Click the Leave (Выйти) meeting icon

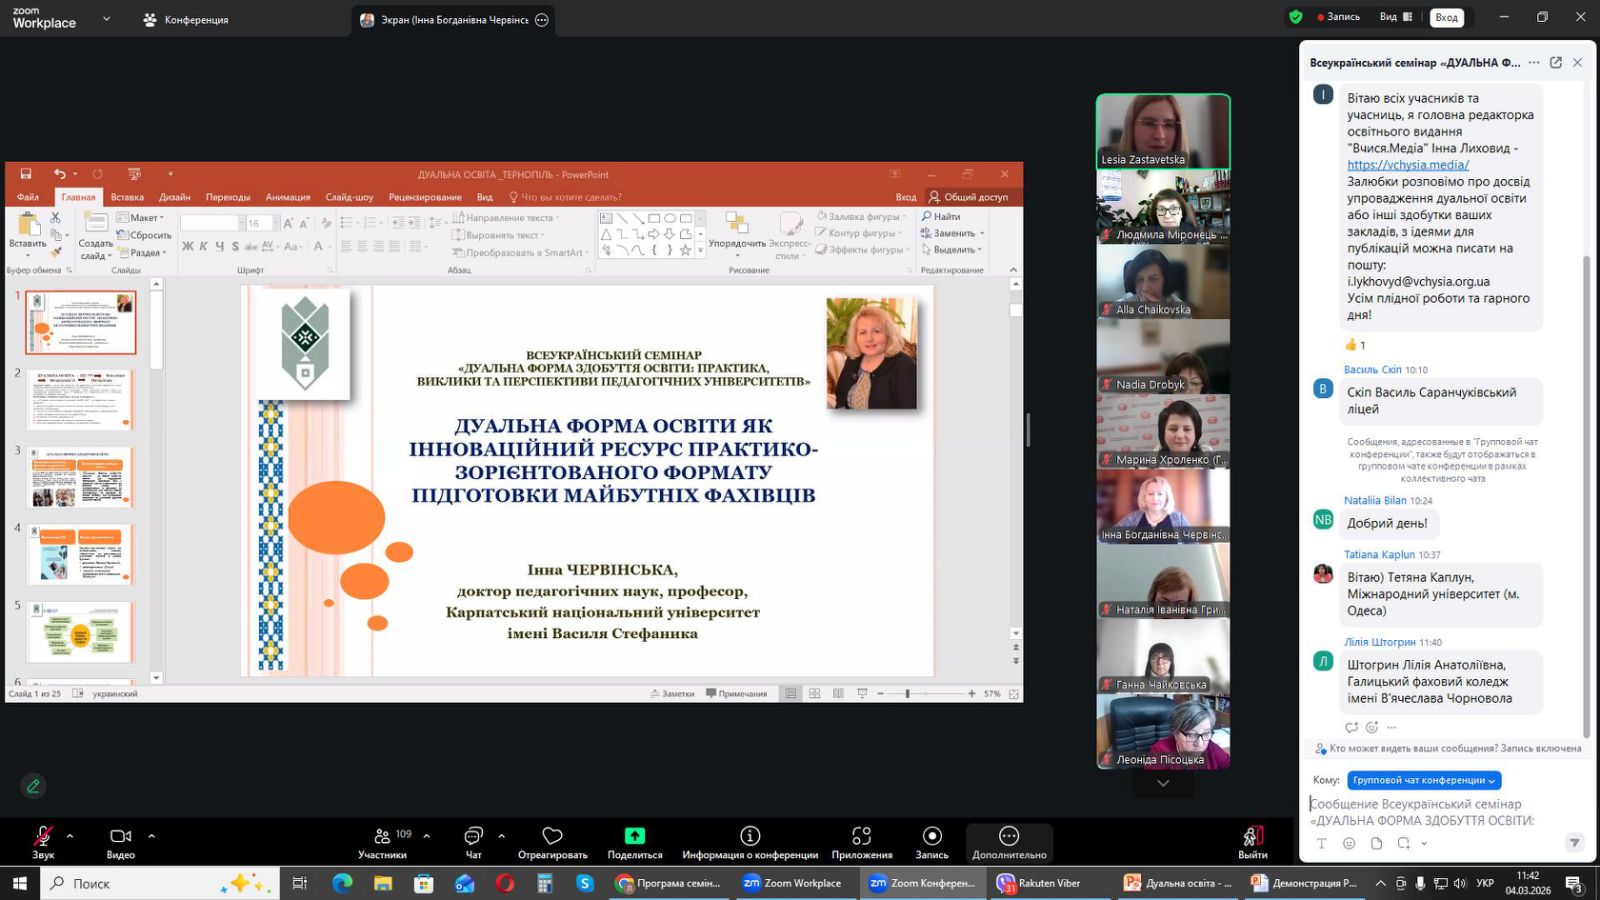click(1252, 836)
